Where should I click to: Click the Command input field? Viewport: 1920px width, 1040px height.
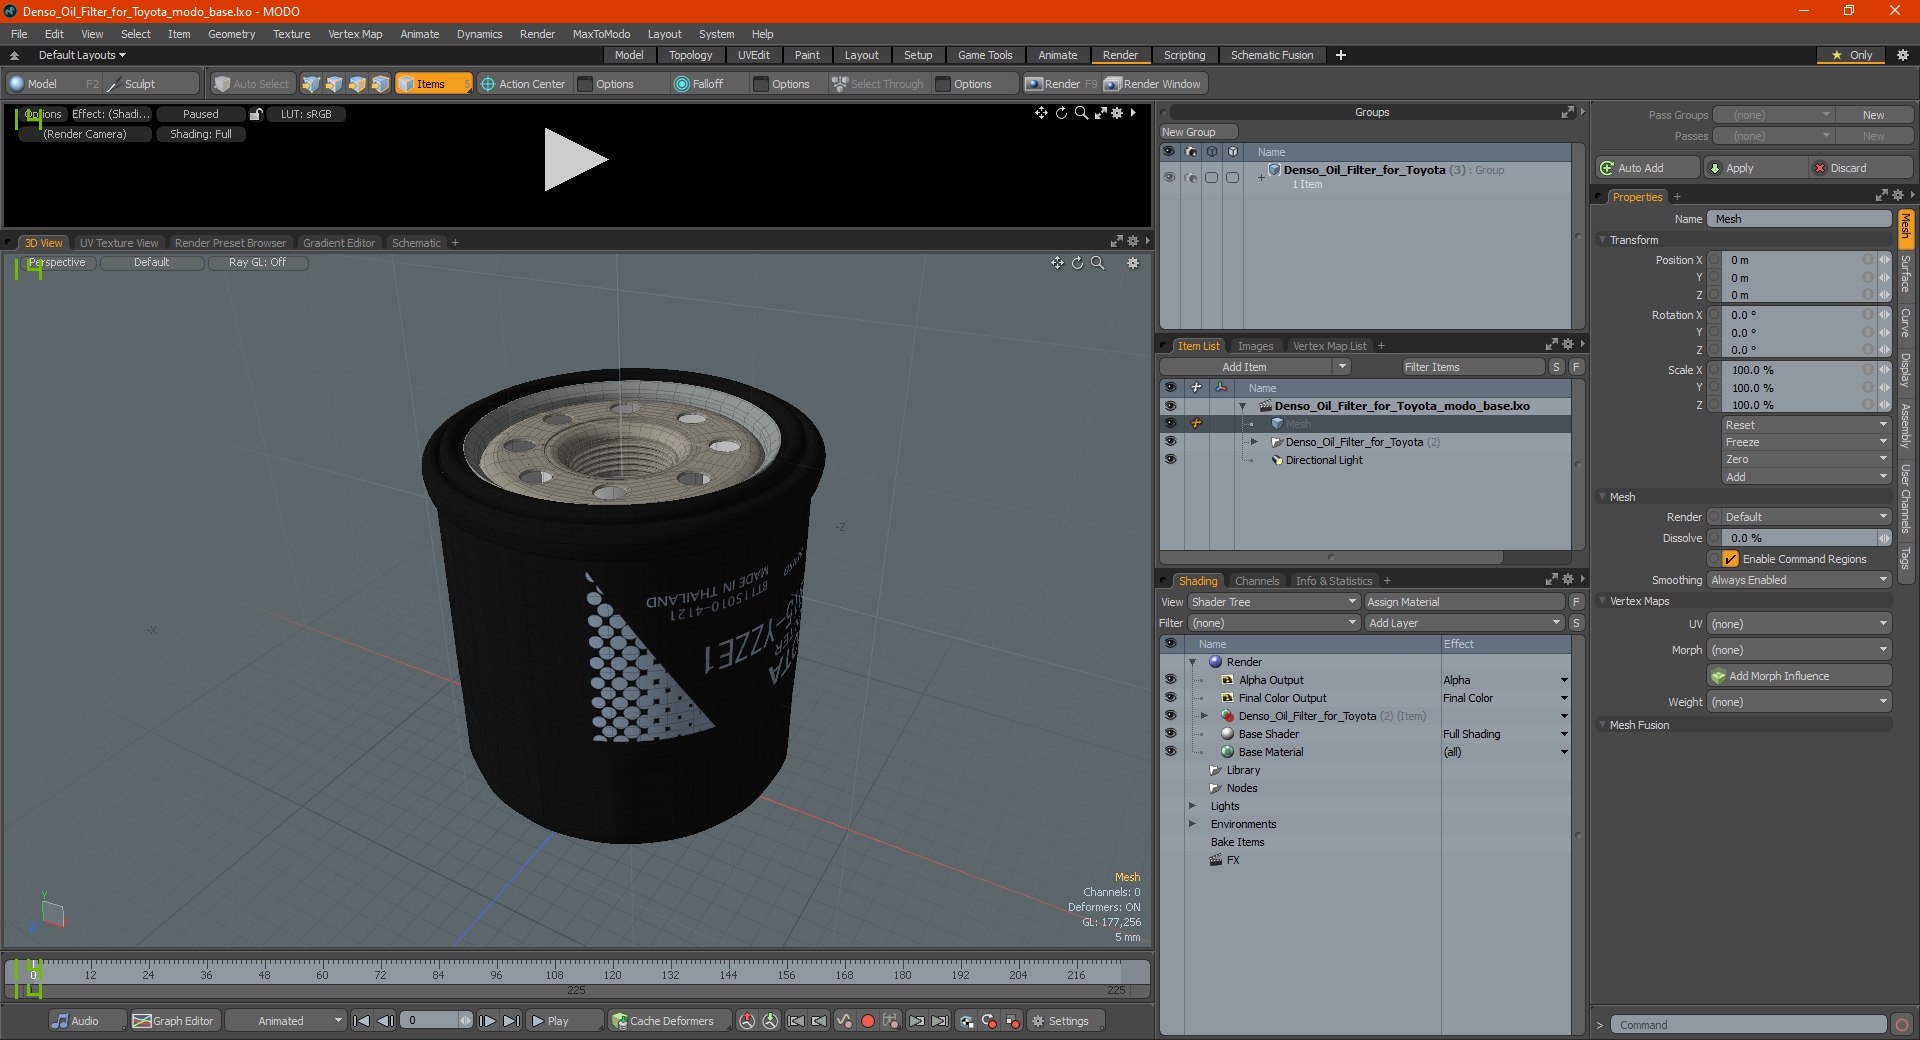click(1748, 1025)
